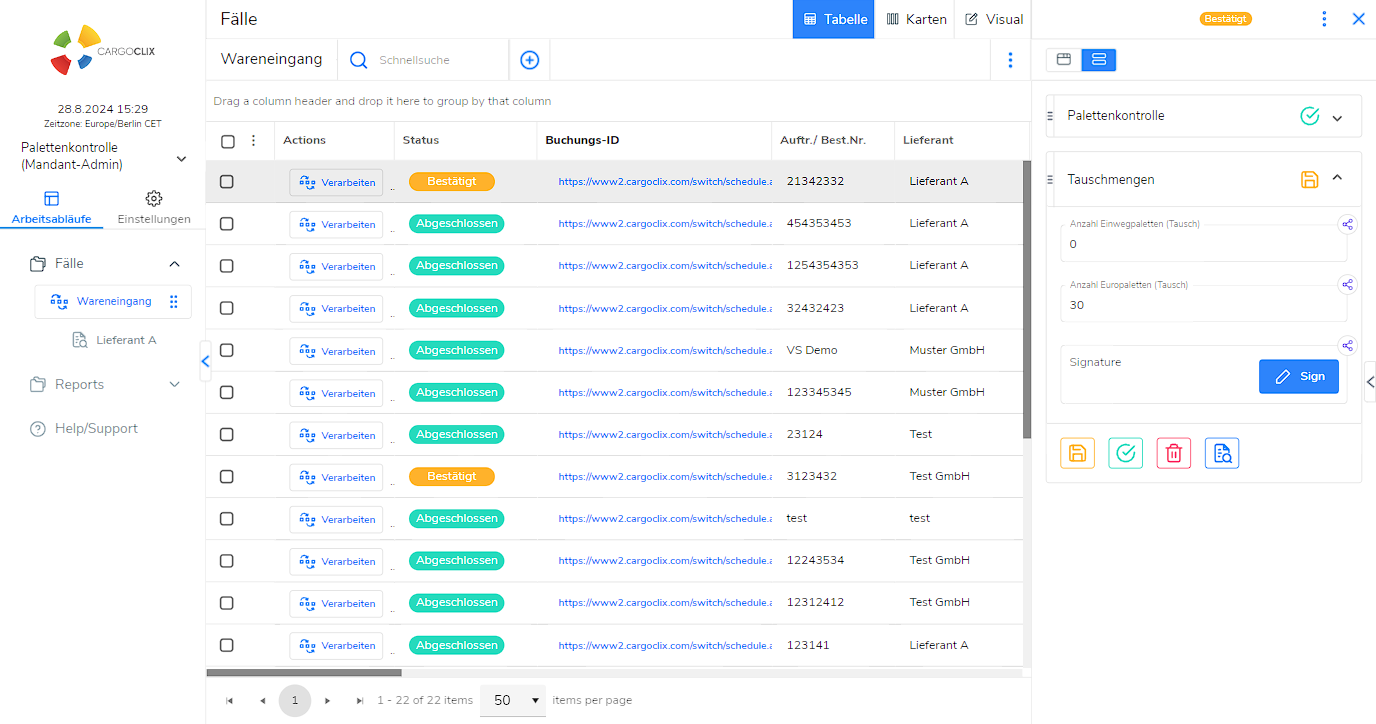Switch to stacked sections layout view icon
This screenshot has height=724, width=1376.
pos(1098,60)
